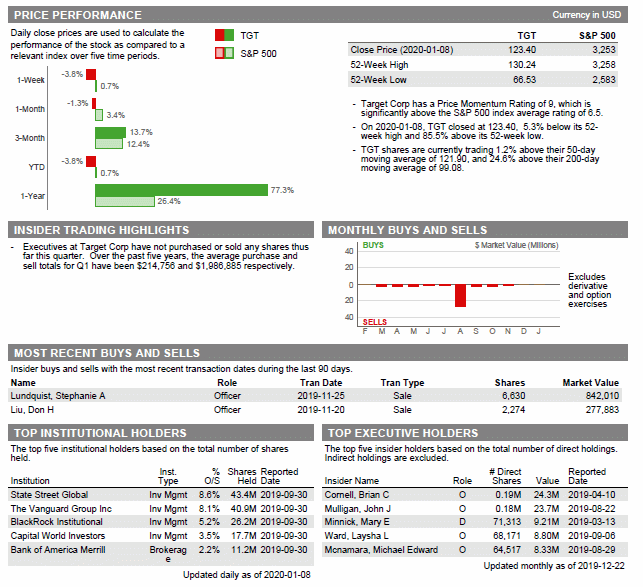Click the large red August sell bar

click(x=461, y=295)
